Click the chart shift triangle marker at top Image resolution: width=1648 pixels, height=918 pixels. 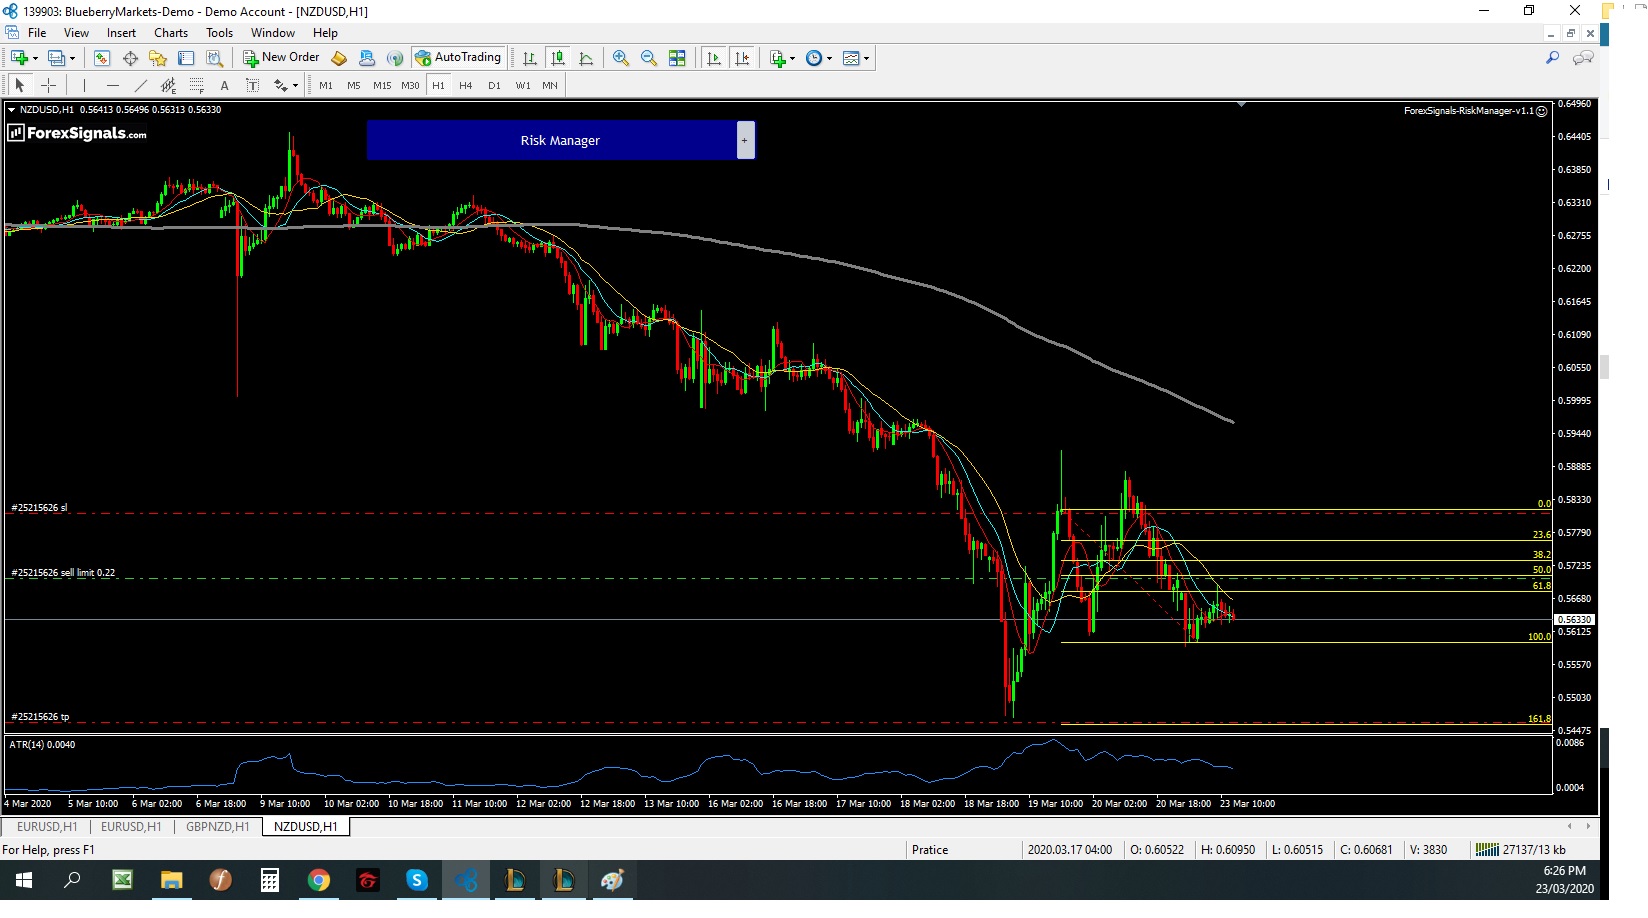[1241, 104]
